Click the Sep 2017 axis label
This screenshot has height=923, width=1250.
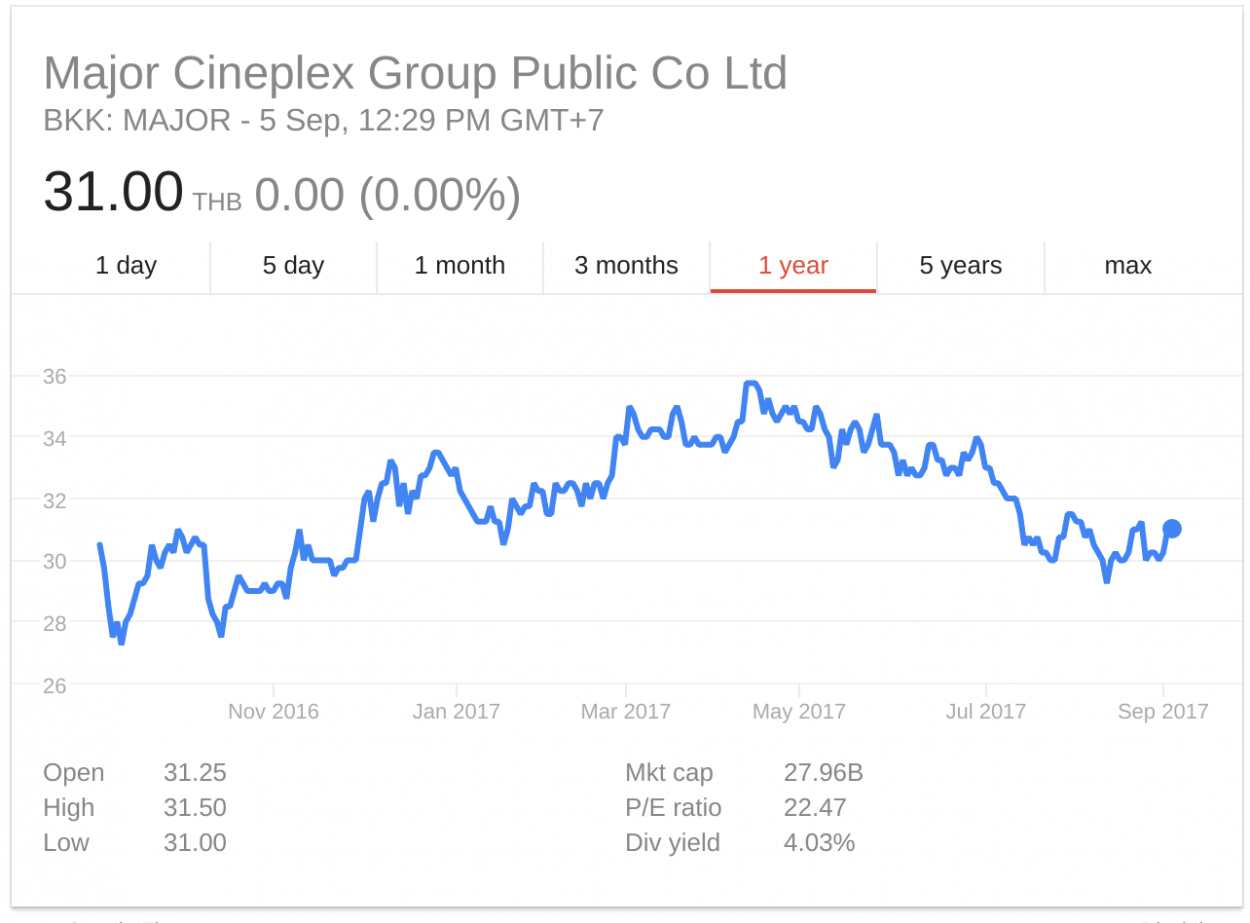pos(1162,712)
